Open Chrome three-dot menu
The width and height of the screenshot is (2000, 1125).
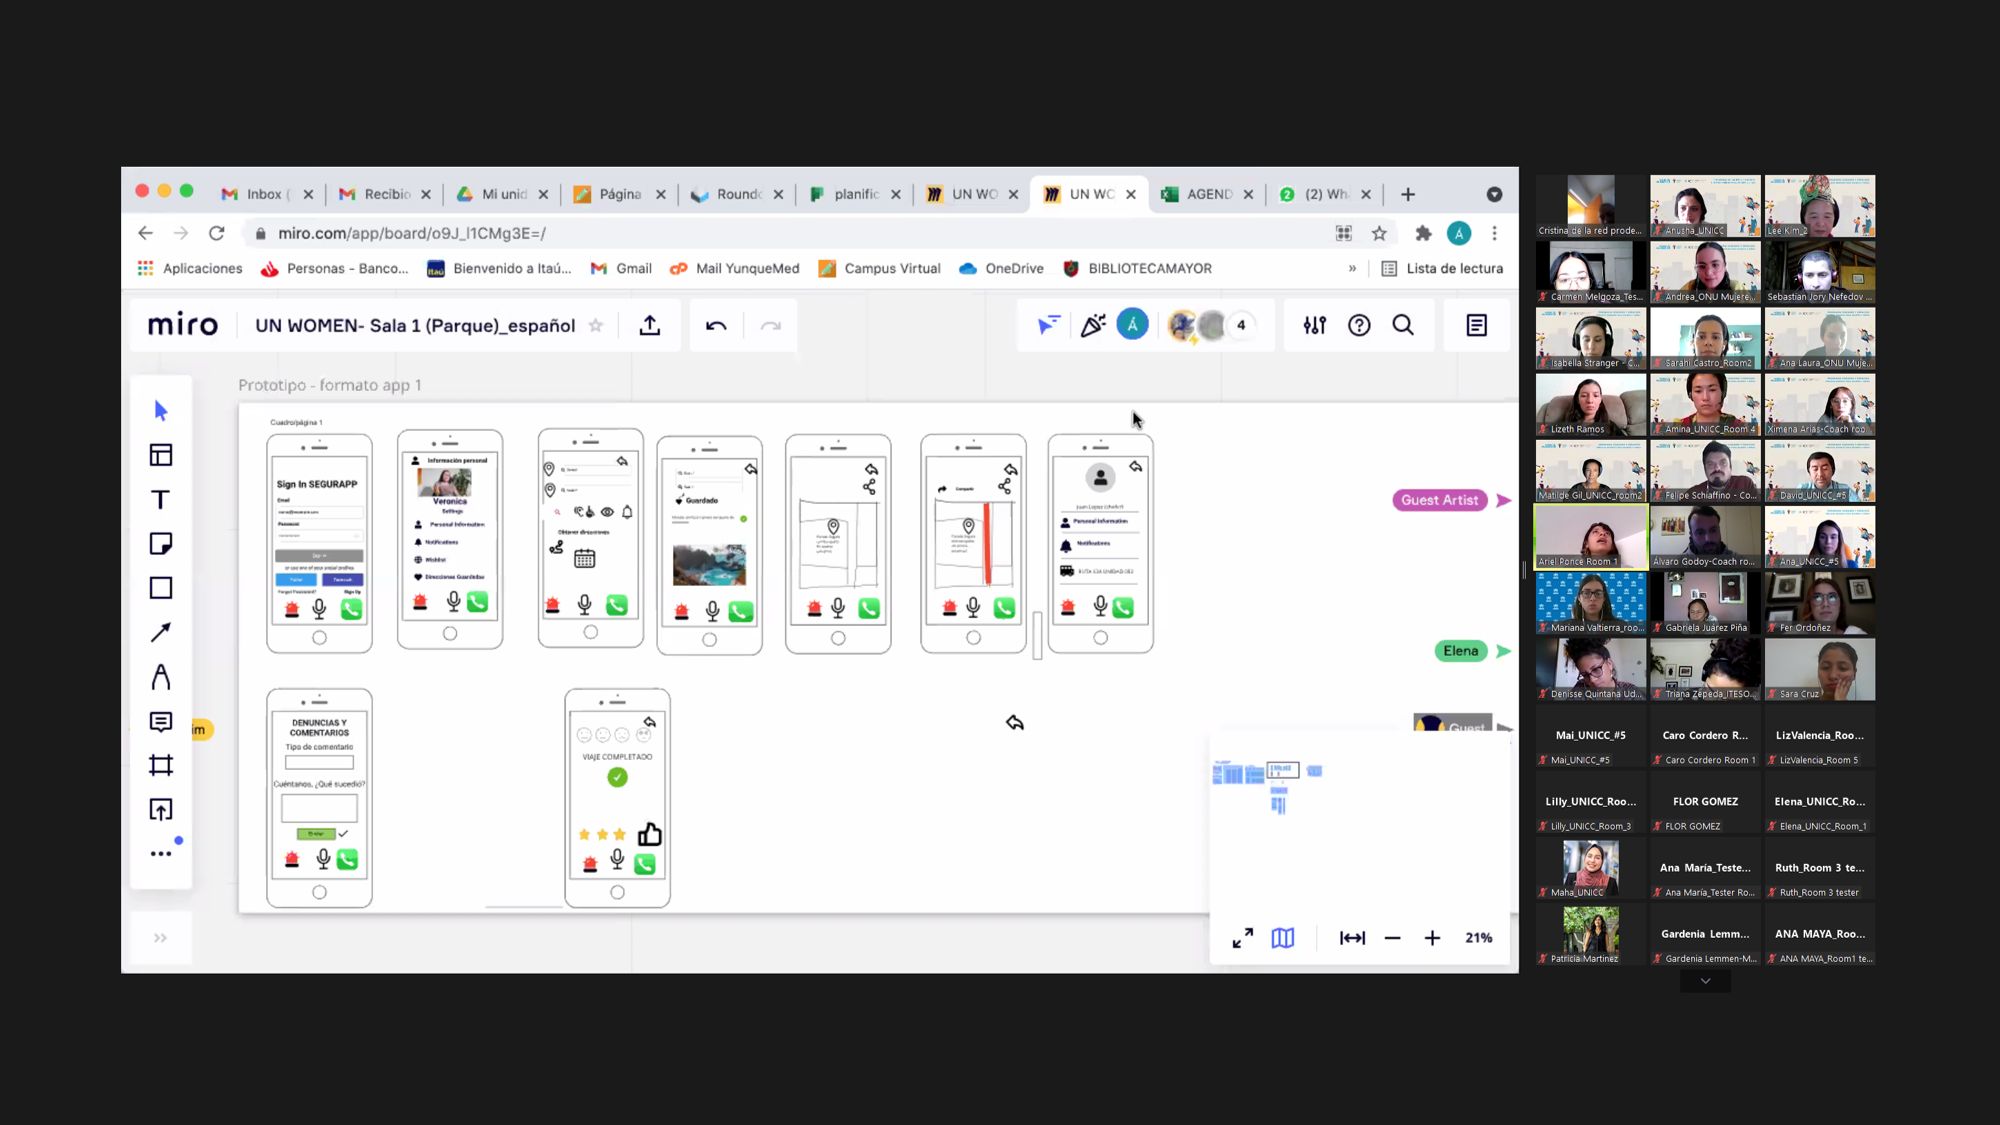pos(1495,233)
